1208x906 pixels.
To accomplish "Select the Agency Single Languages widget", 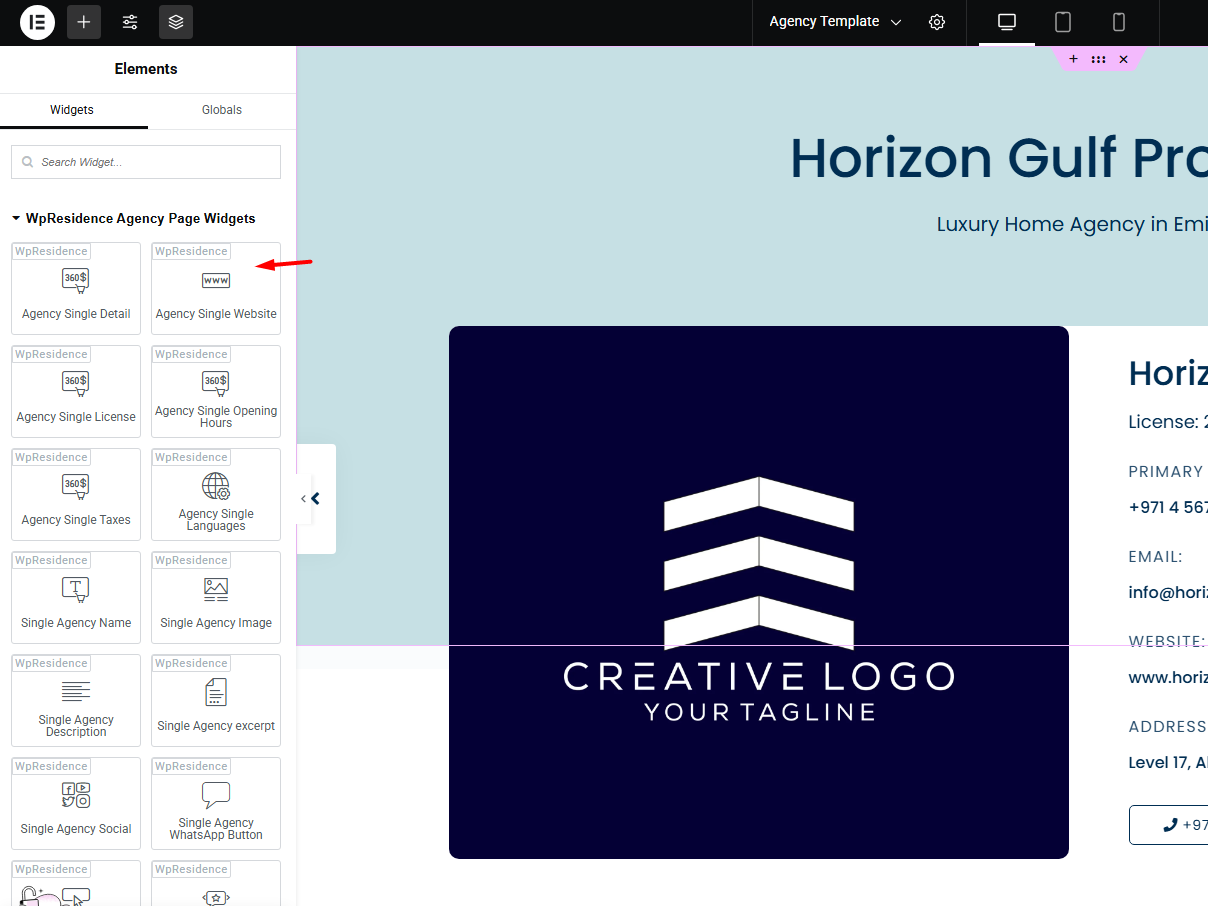I will pos(216,497).
